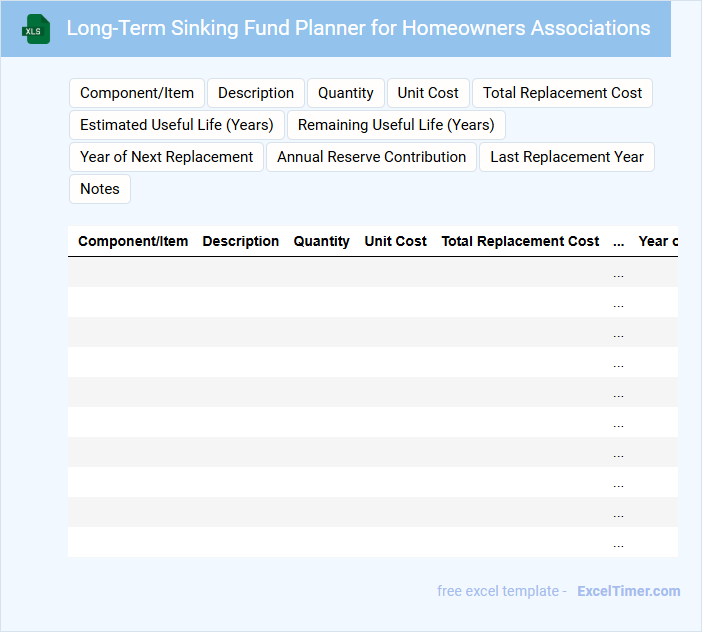Select Remaining Useful Life (Years) tag
Viewport: 702px width, 632px height.
pos(396,125)
